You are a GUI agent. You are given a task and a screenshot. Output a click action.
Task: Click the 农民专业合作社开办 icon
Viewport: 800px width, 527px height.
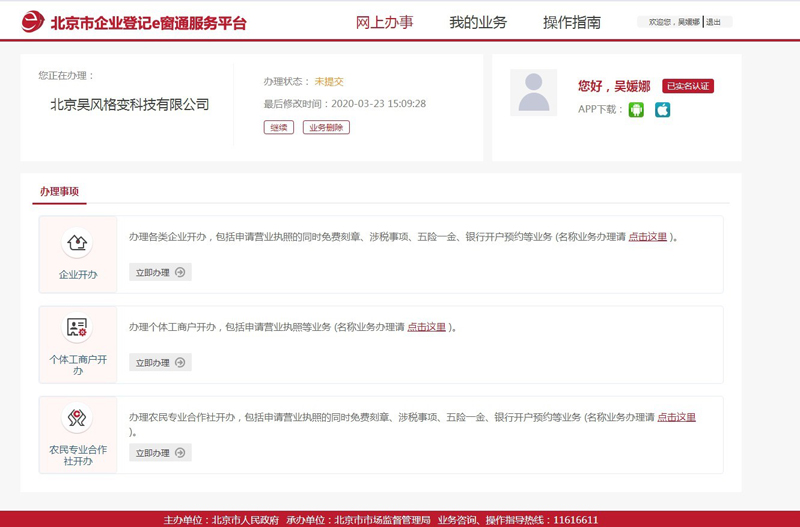[77, 418]
